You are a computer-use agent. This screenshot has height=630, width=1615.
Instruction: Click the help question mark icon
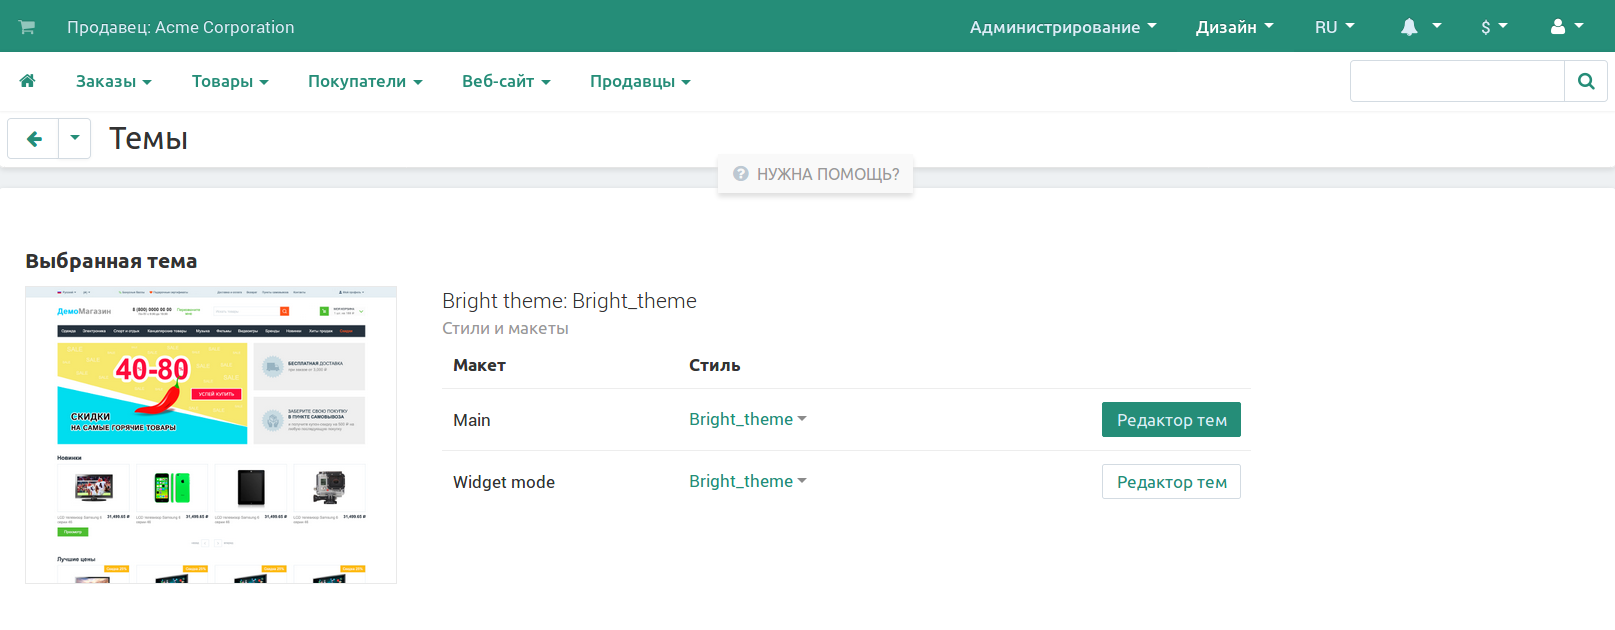741,174
